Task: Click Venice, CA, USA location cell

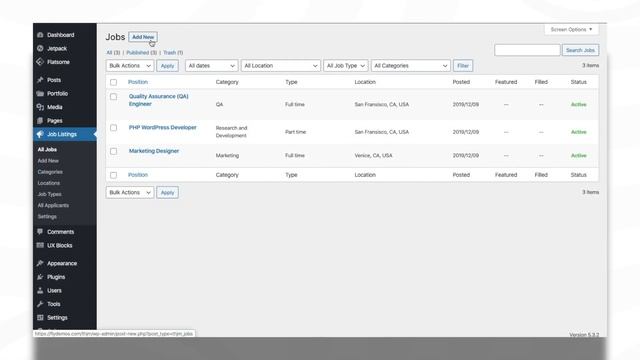Action: click(x=373, y=156)
